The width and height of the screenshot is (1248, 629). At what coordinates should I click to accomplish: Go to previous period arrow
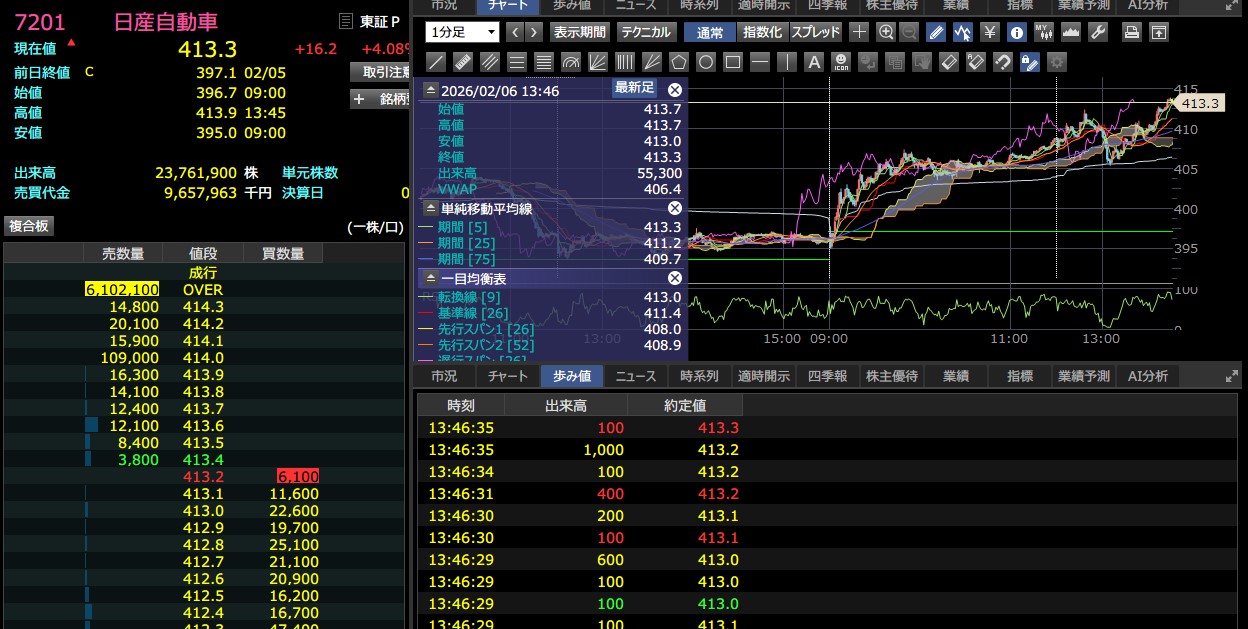coord(515,32)
